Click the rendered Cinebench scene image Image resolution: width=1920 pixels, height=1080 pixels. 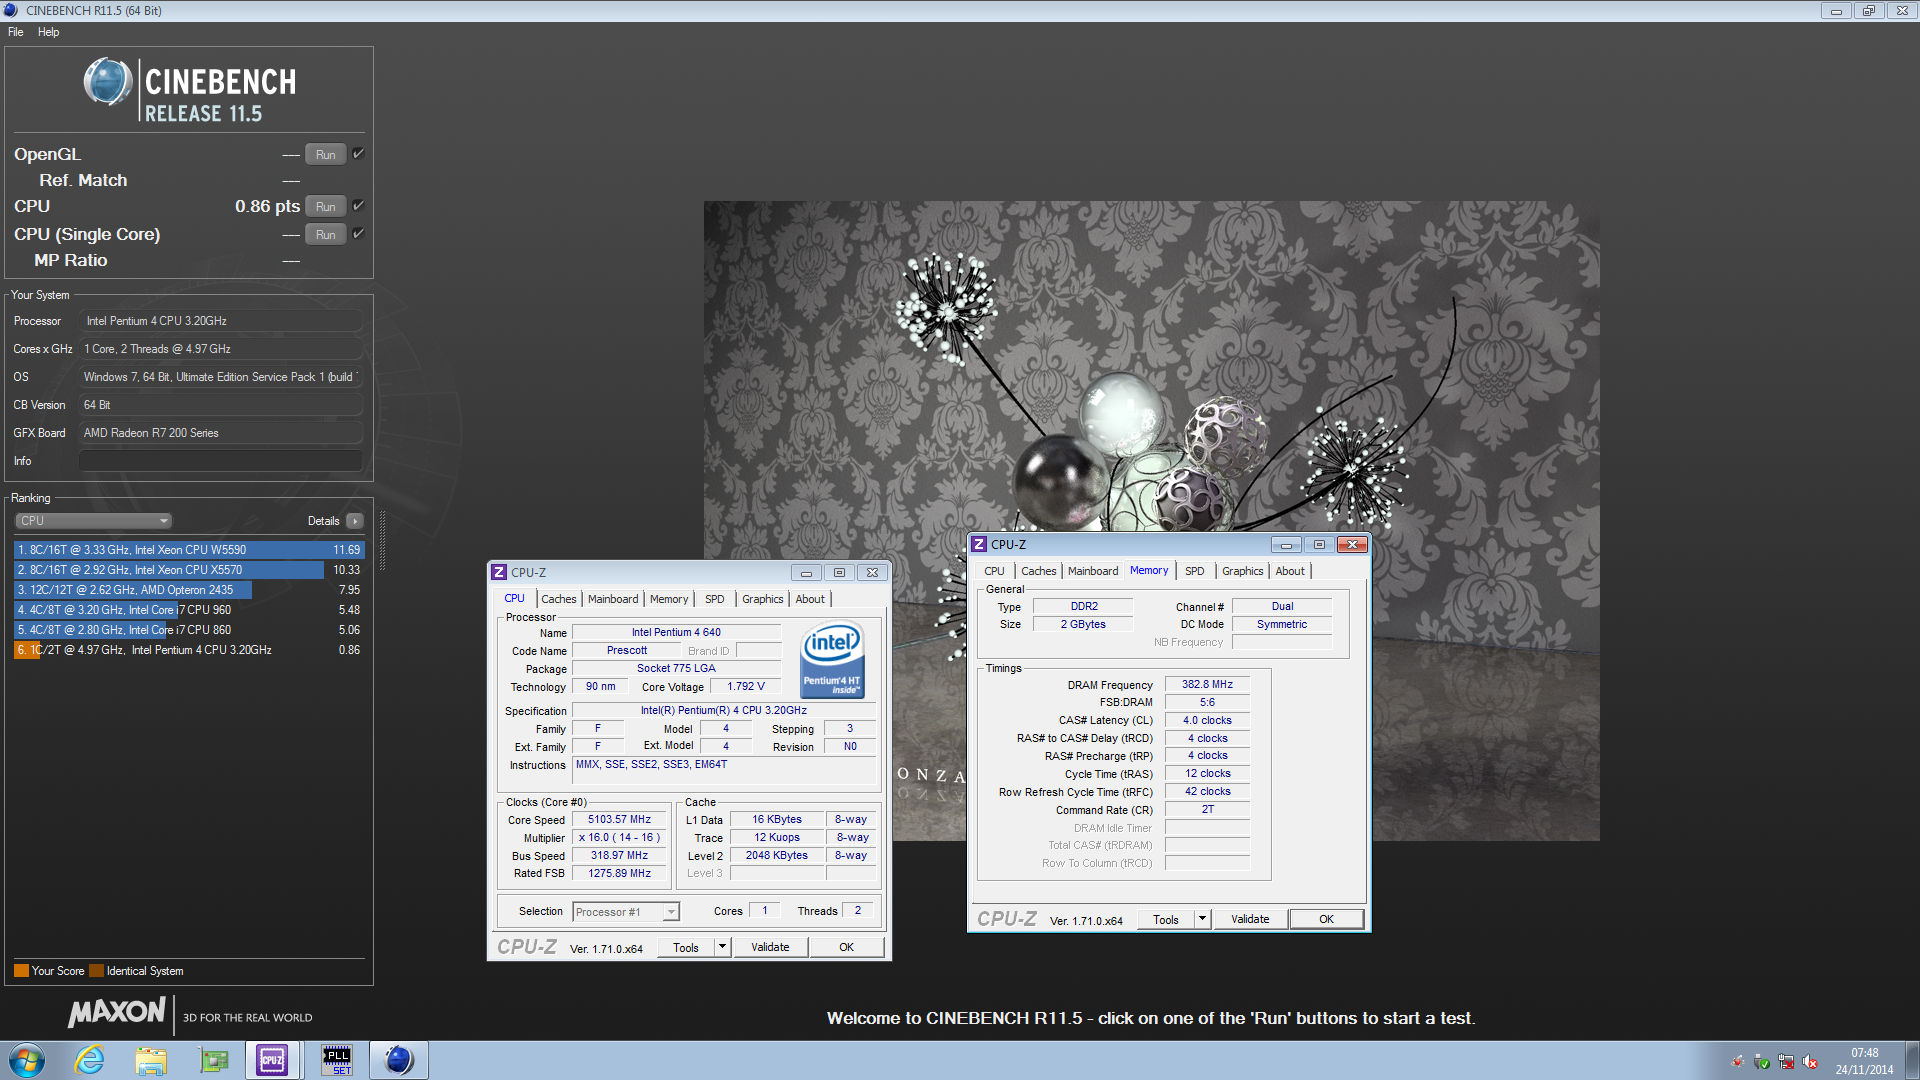(1151, 521)
